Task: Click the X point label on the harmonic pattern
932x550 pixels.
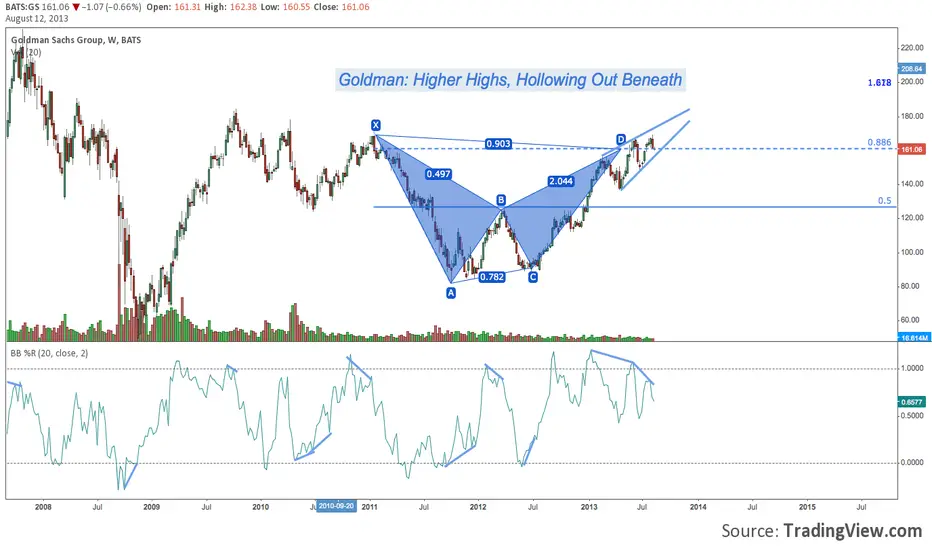Action: coord(376,125)
